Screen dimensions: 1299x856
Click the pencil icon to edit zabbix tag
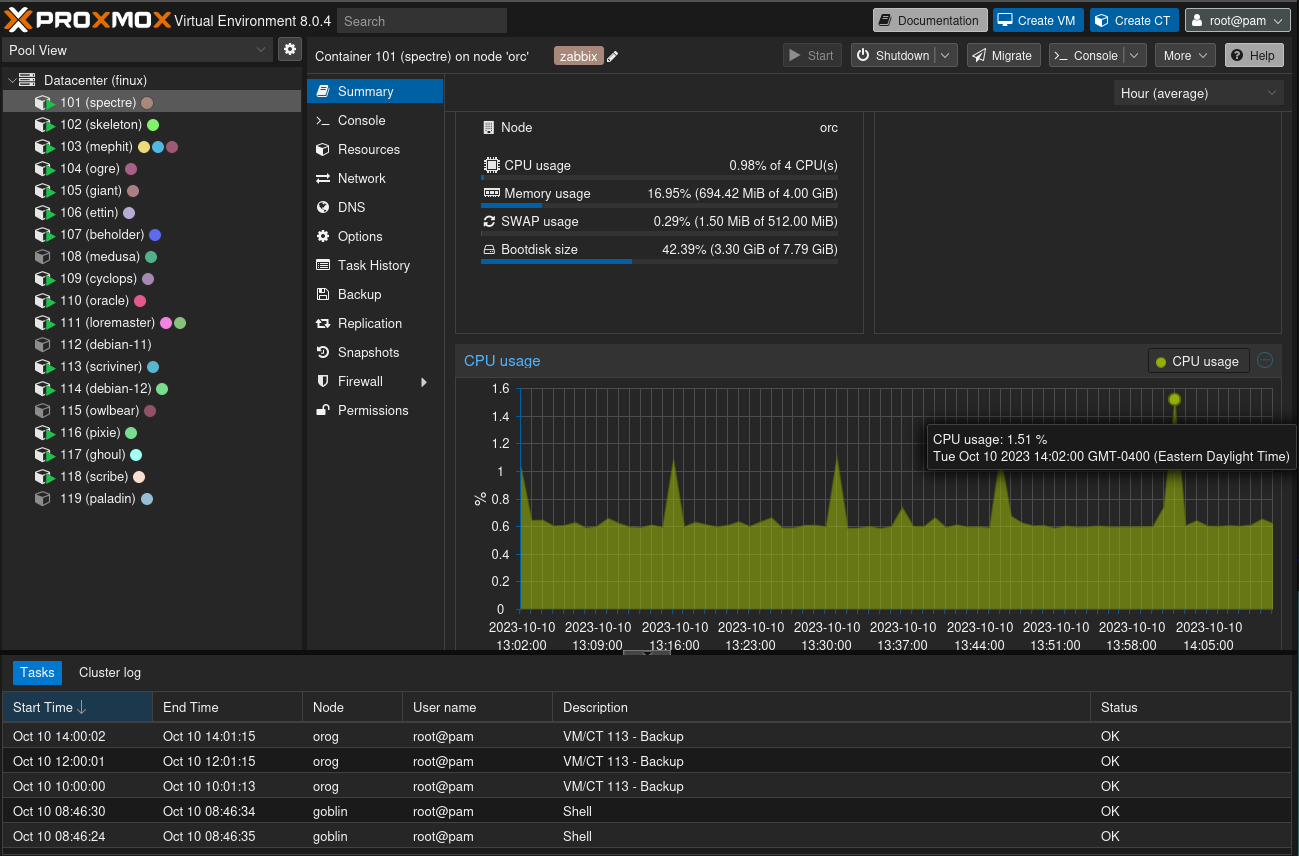coord(613,57)
